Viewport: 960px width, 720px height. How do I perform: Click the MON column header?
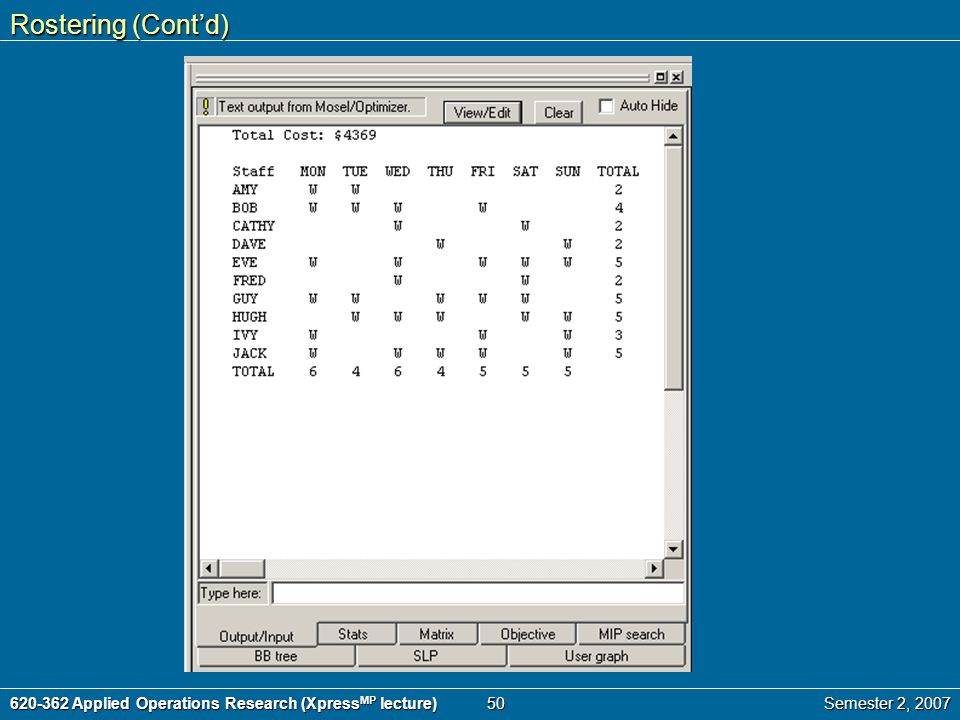313,171
